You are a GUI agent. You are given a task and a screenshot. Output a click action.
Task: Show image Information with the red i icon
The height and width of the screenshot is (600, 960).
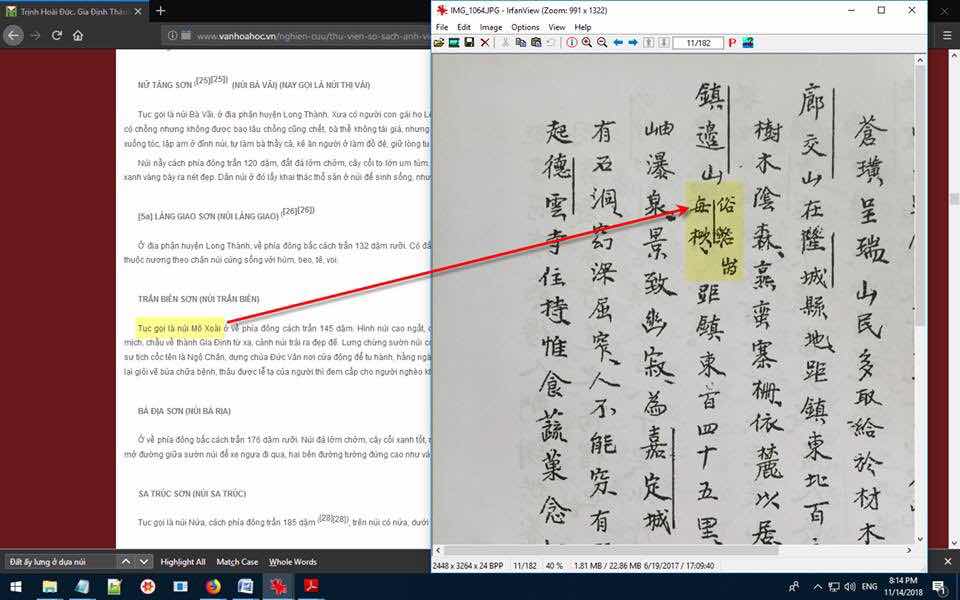(x=572, y=42)
